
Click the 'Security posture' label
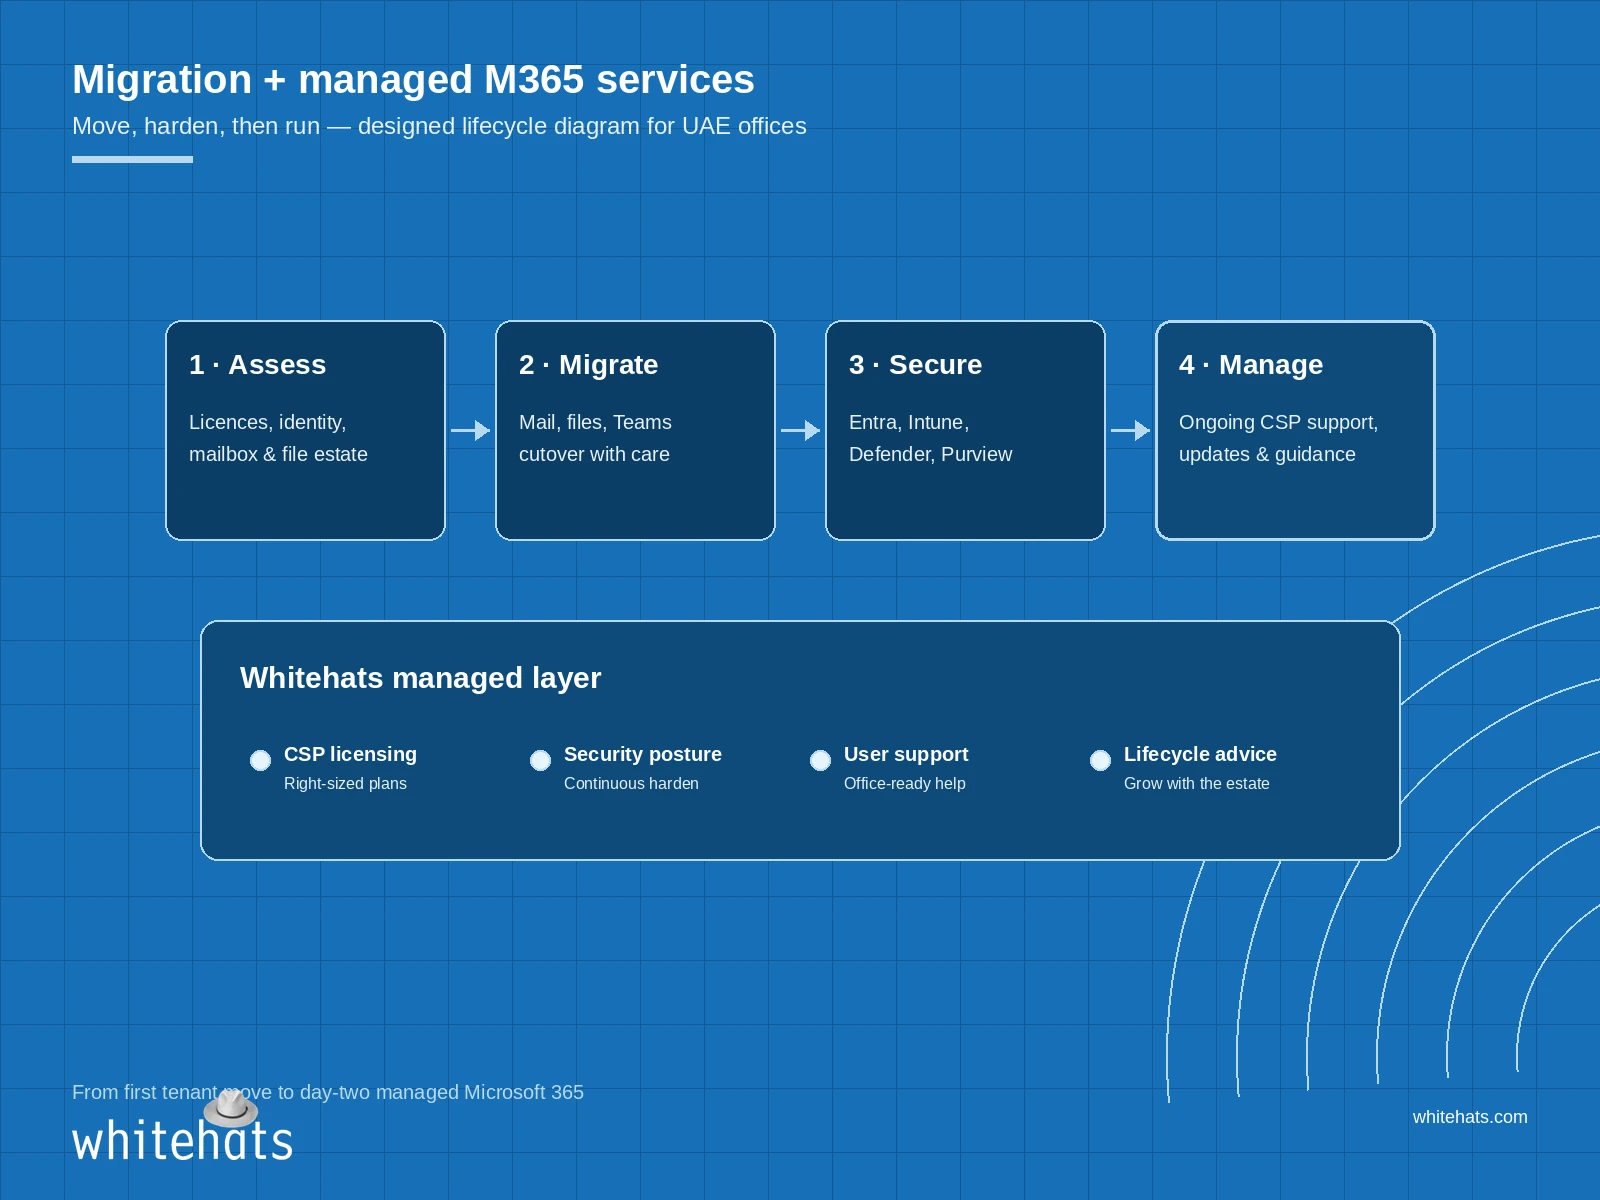click(642, 754)
